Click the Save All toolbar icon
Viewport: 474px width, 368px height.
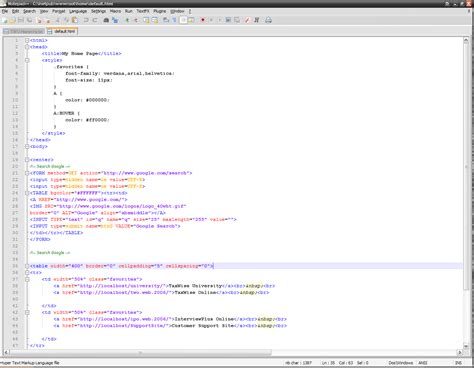click(x=29, y=20)
